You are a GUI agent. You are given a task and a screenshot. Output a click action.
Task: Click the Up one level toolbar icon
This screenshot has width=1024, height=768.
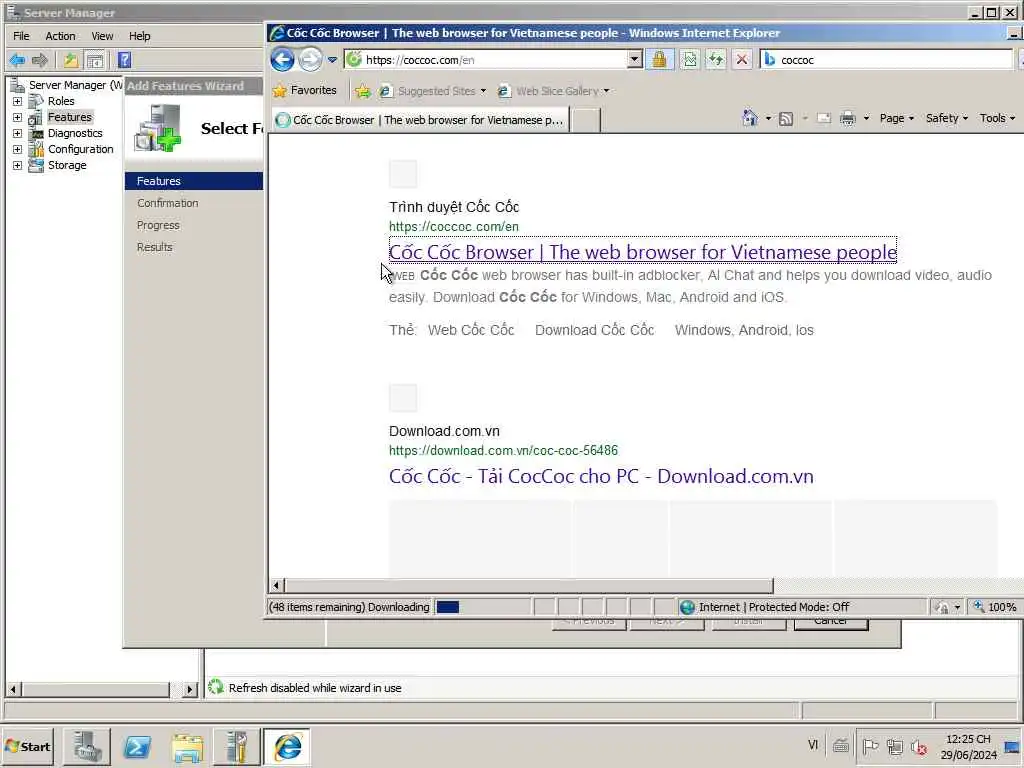pos(71,61)
